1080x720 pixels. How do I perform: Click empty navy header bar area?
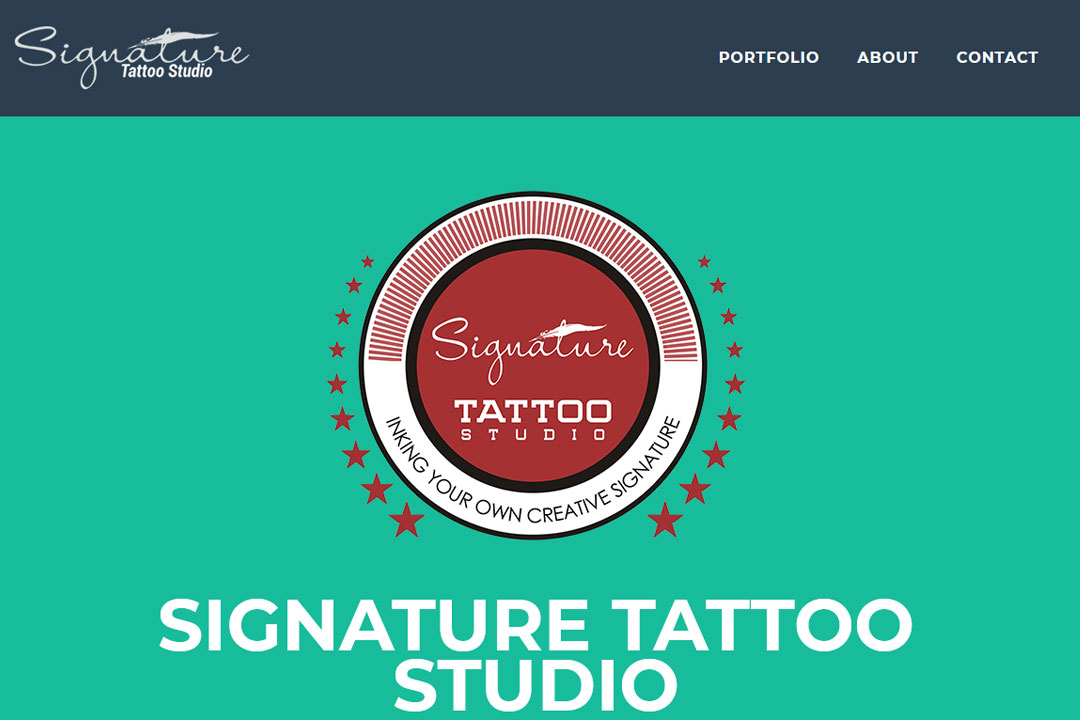pos(482,57)
